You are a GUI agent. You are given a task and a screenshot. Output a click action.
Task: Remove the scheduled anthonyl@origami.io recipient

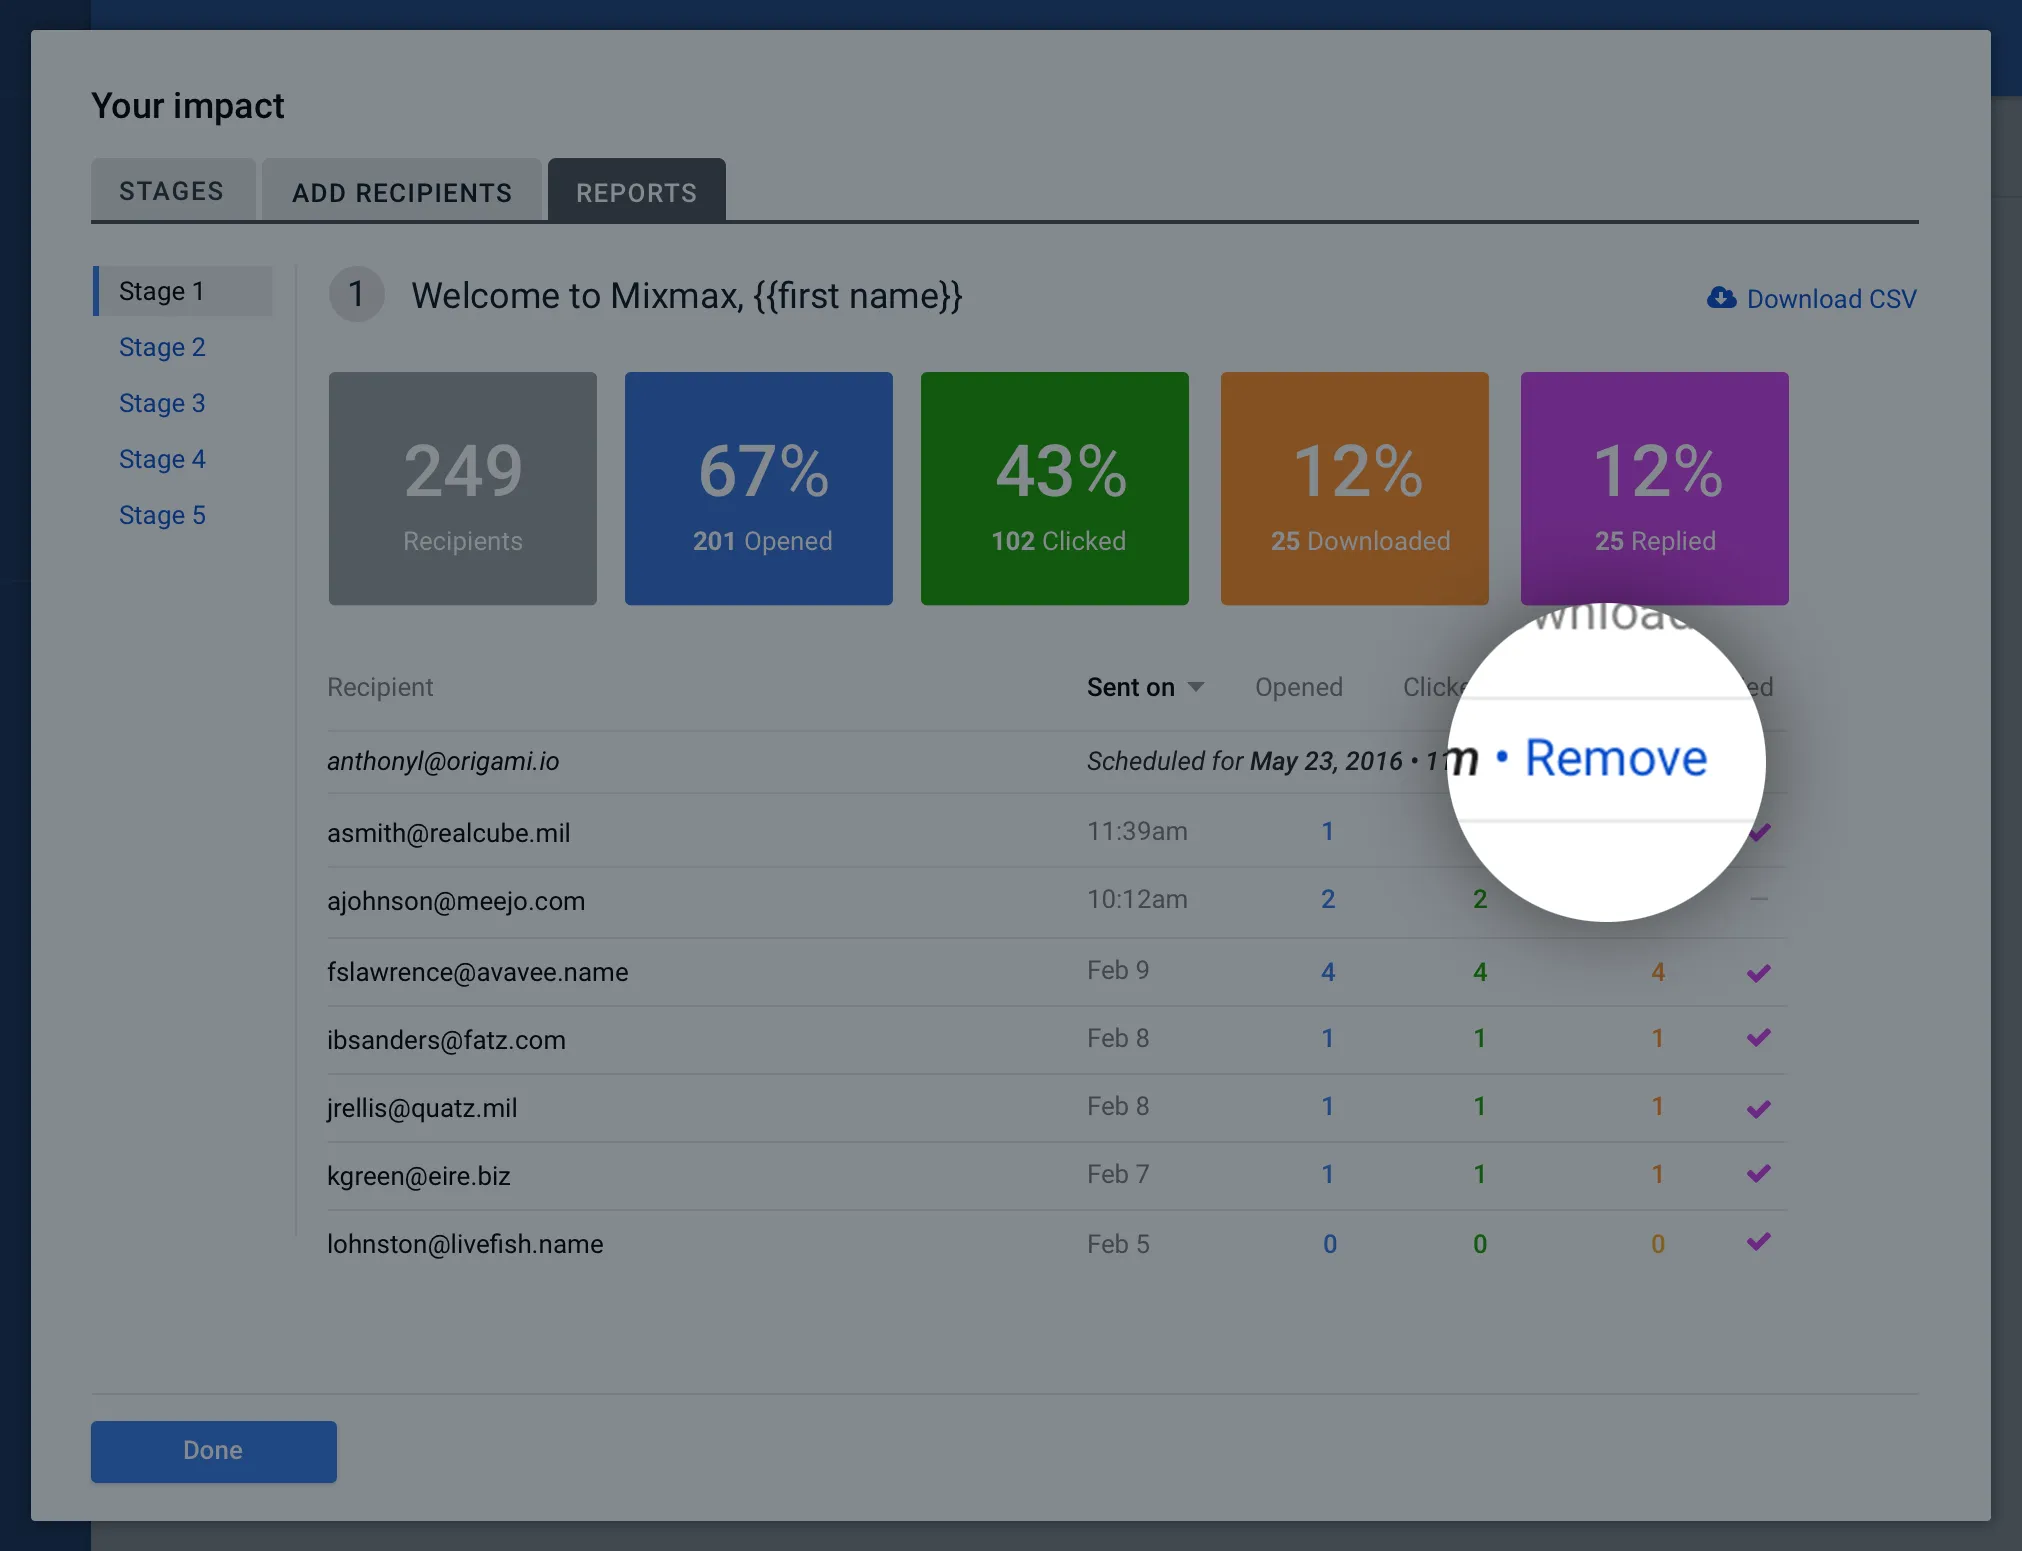(1615, 758)
